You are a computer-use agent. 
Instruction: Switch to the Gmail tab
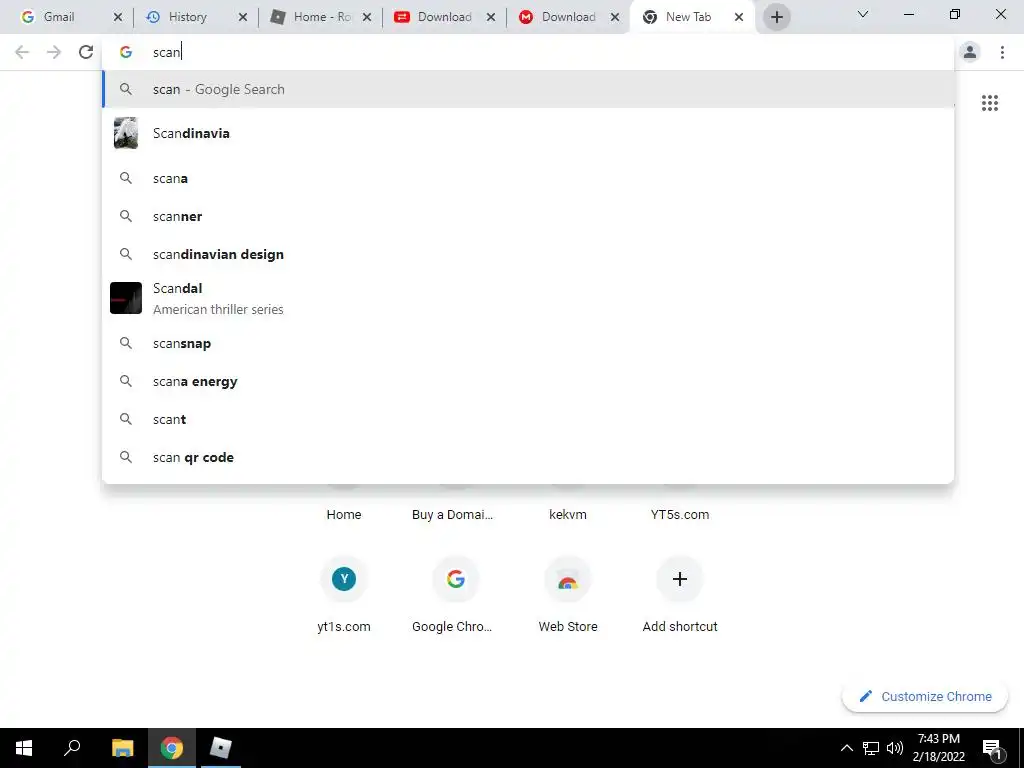point(59,17)
